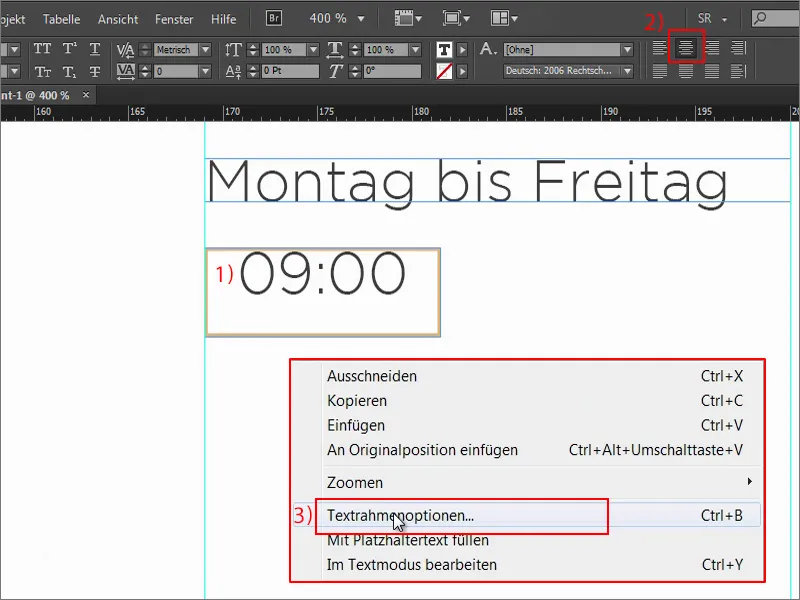Click the vertical scale icon
800x600 pixels.
233,49
